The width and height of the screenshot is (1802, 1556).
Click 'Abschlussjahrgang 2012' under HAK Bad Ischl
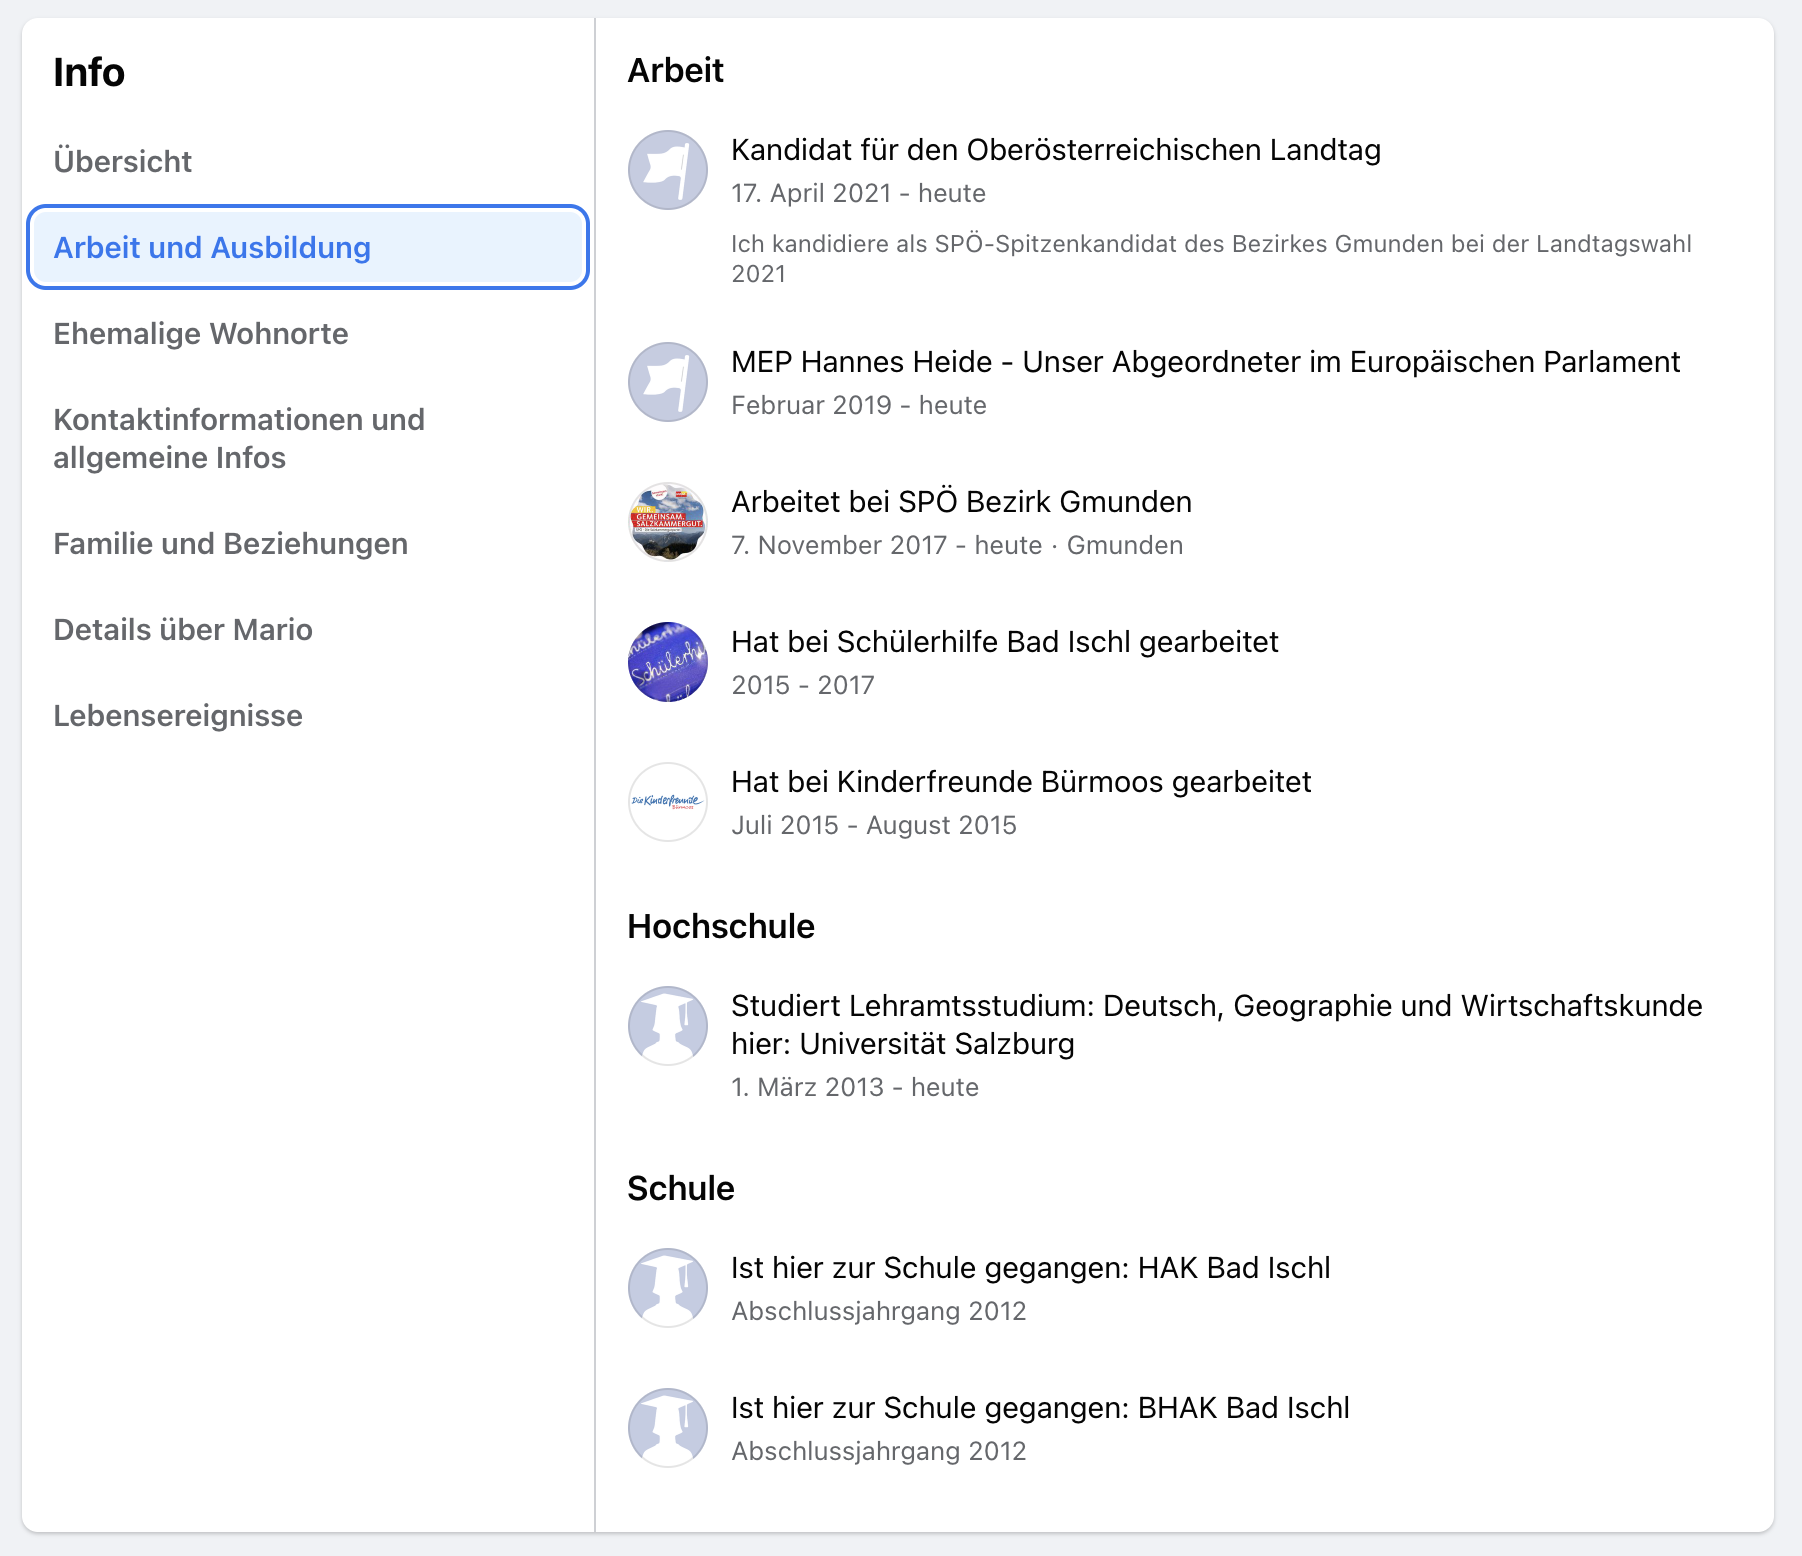pyautogui.click(x=879, y=1311)
